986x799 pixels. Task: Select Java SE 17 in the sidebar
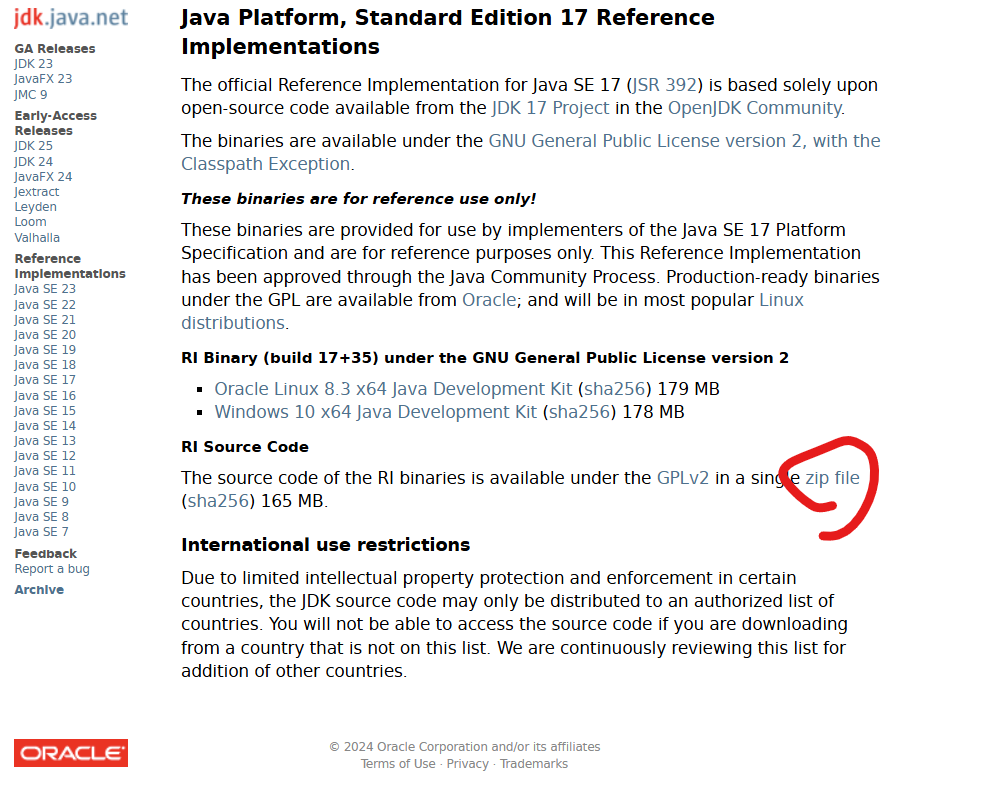point(45,380)
